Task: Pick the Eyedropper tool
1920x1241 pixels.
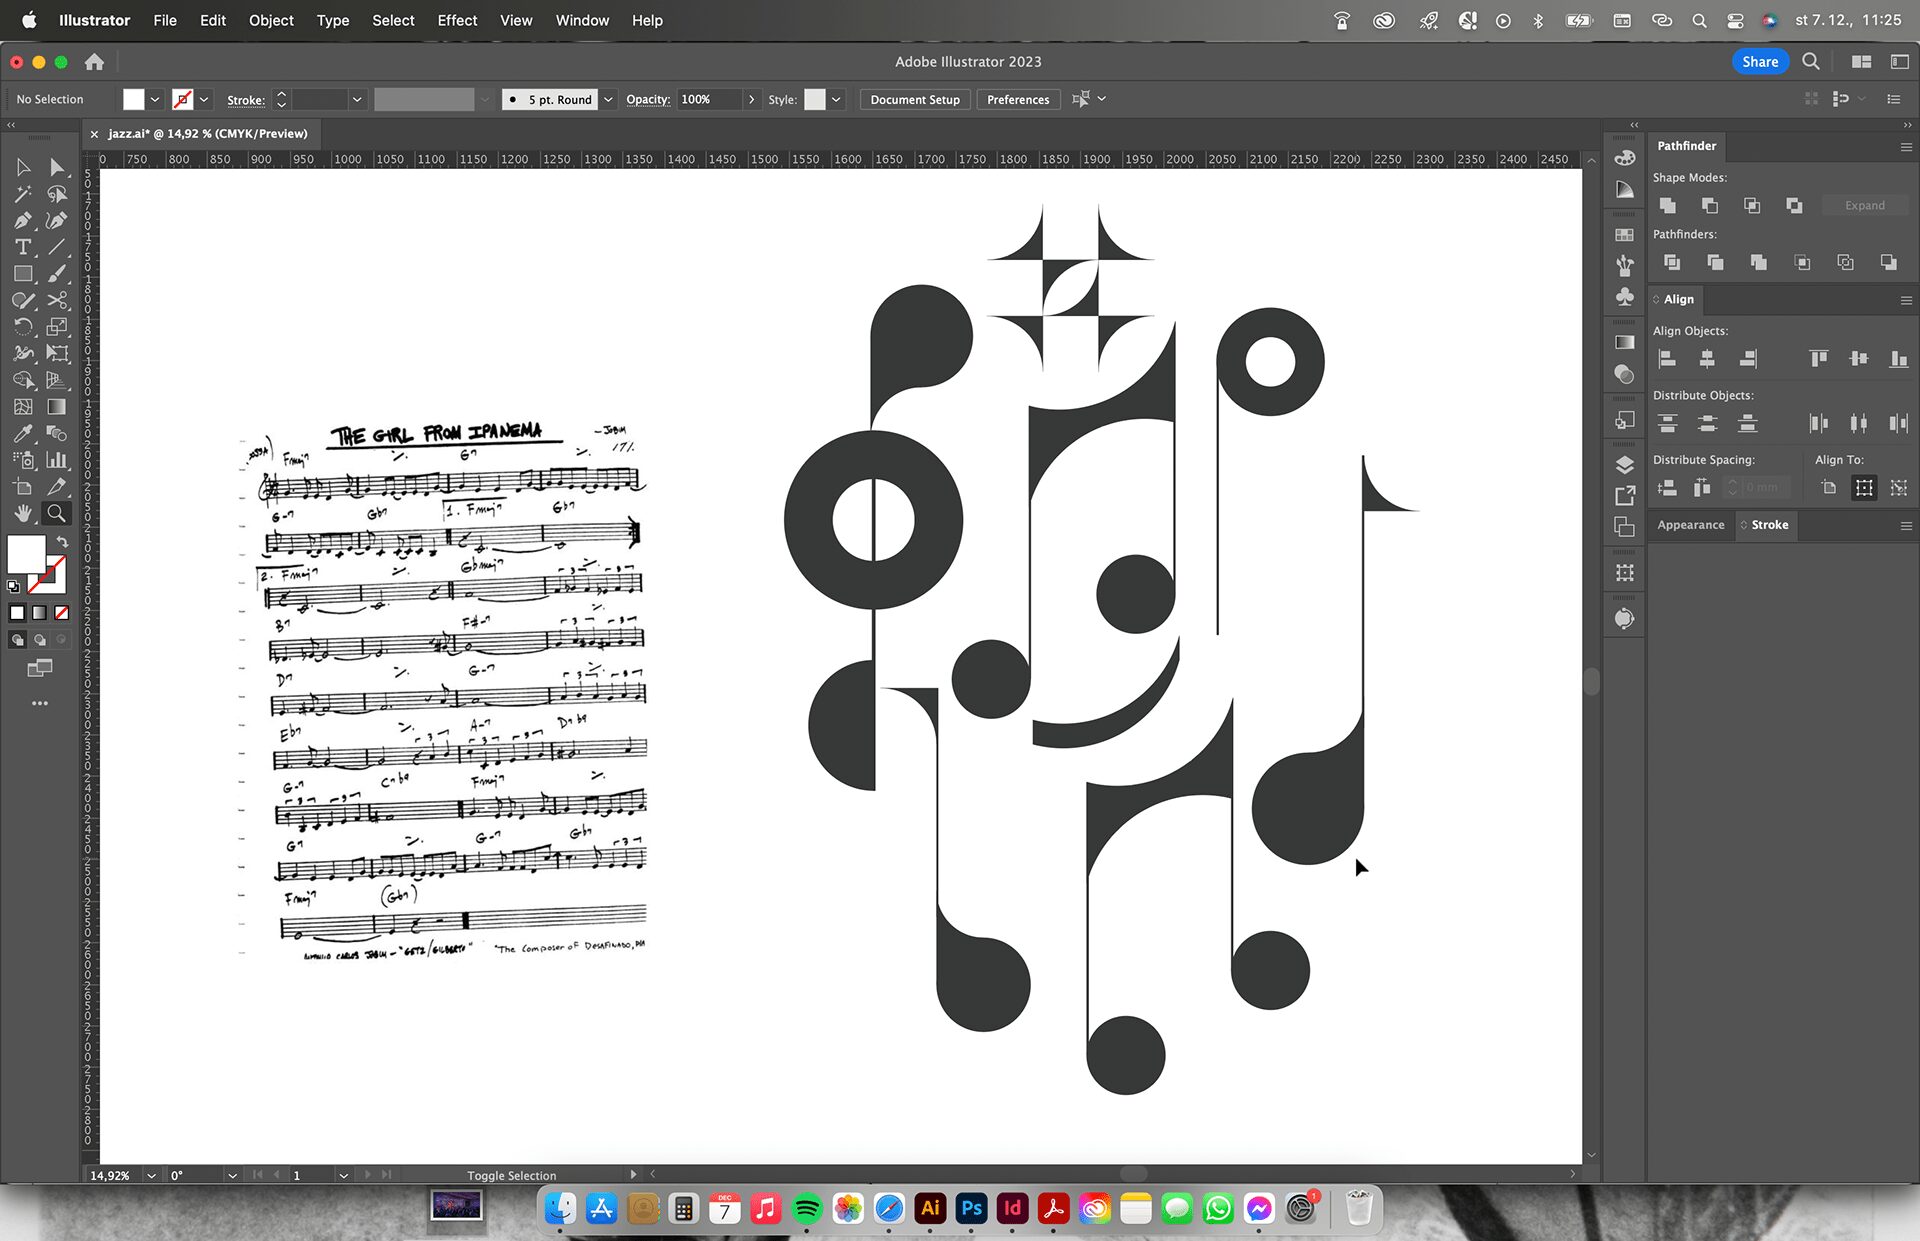Action: coord(23,433)
